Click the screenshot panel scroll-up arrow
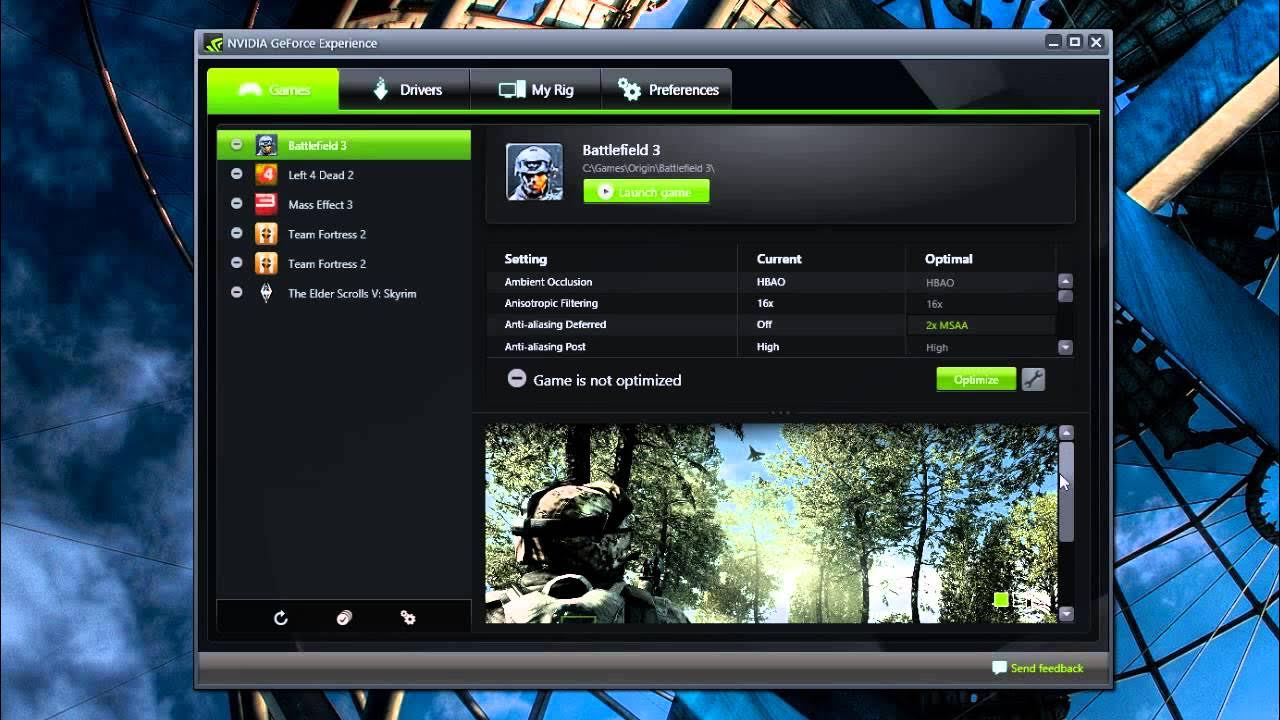The image size is (1280, 720). pos(1066,433)
